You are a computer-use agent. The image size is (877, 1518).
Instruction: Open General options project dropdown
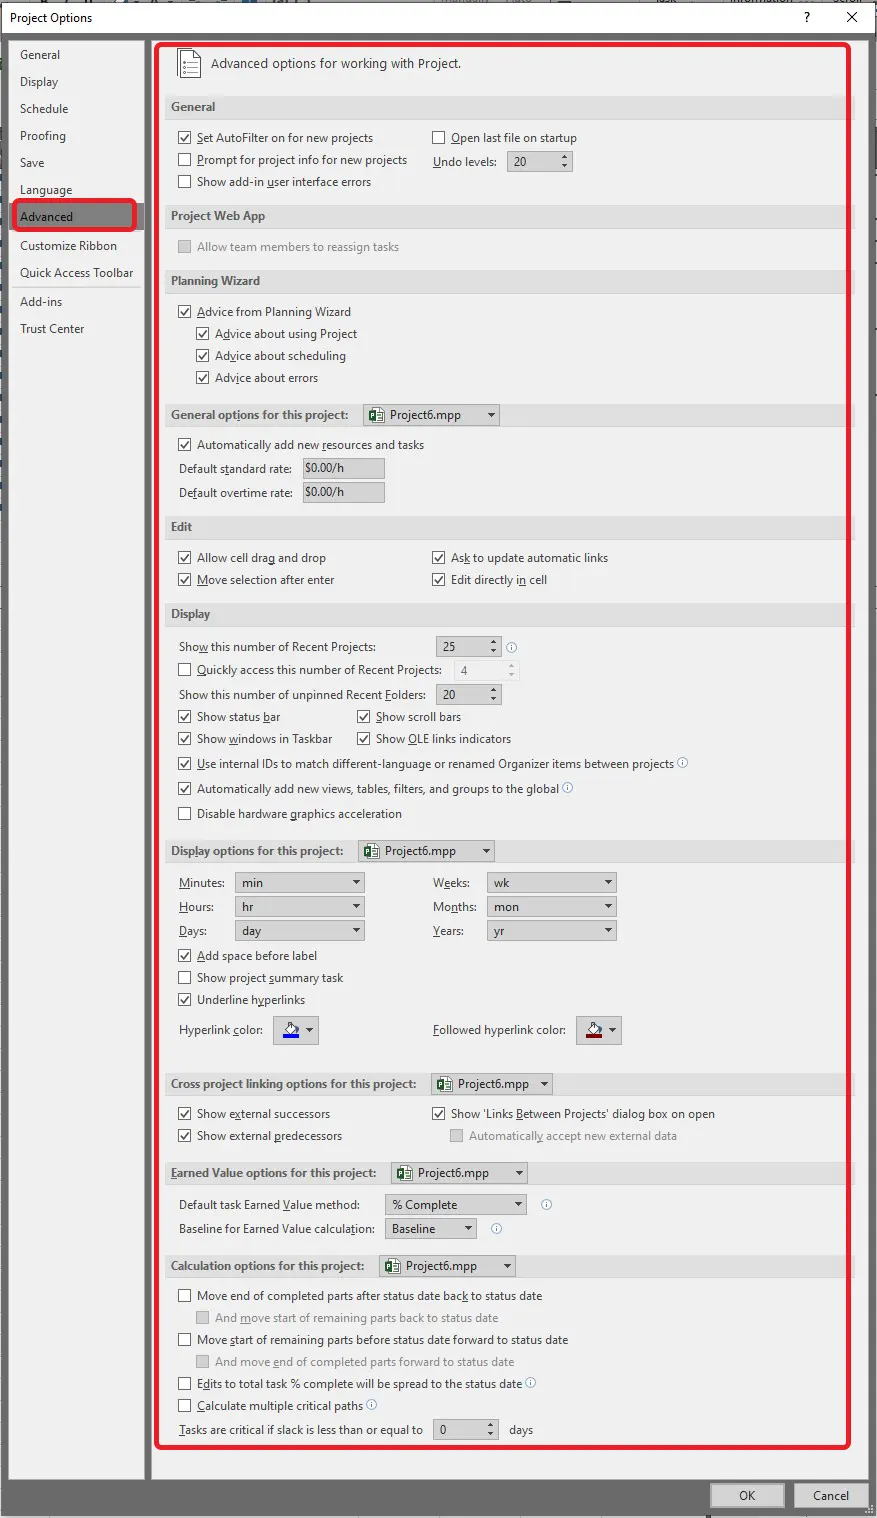point(431,415)
